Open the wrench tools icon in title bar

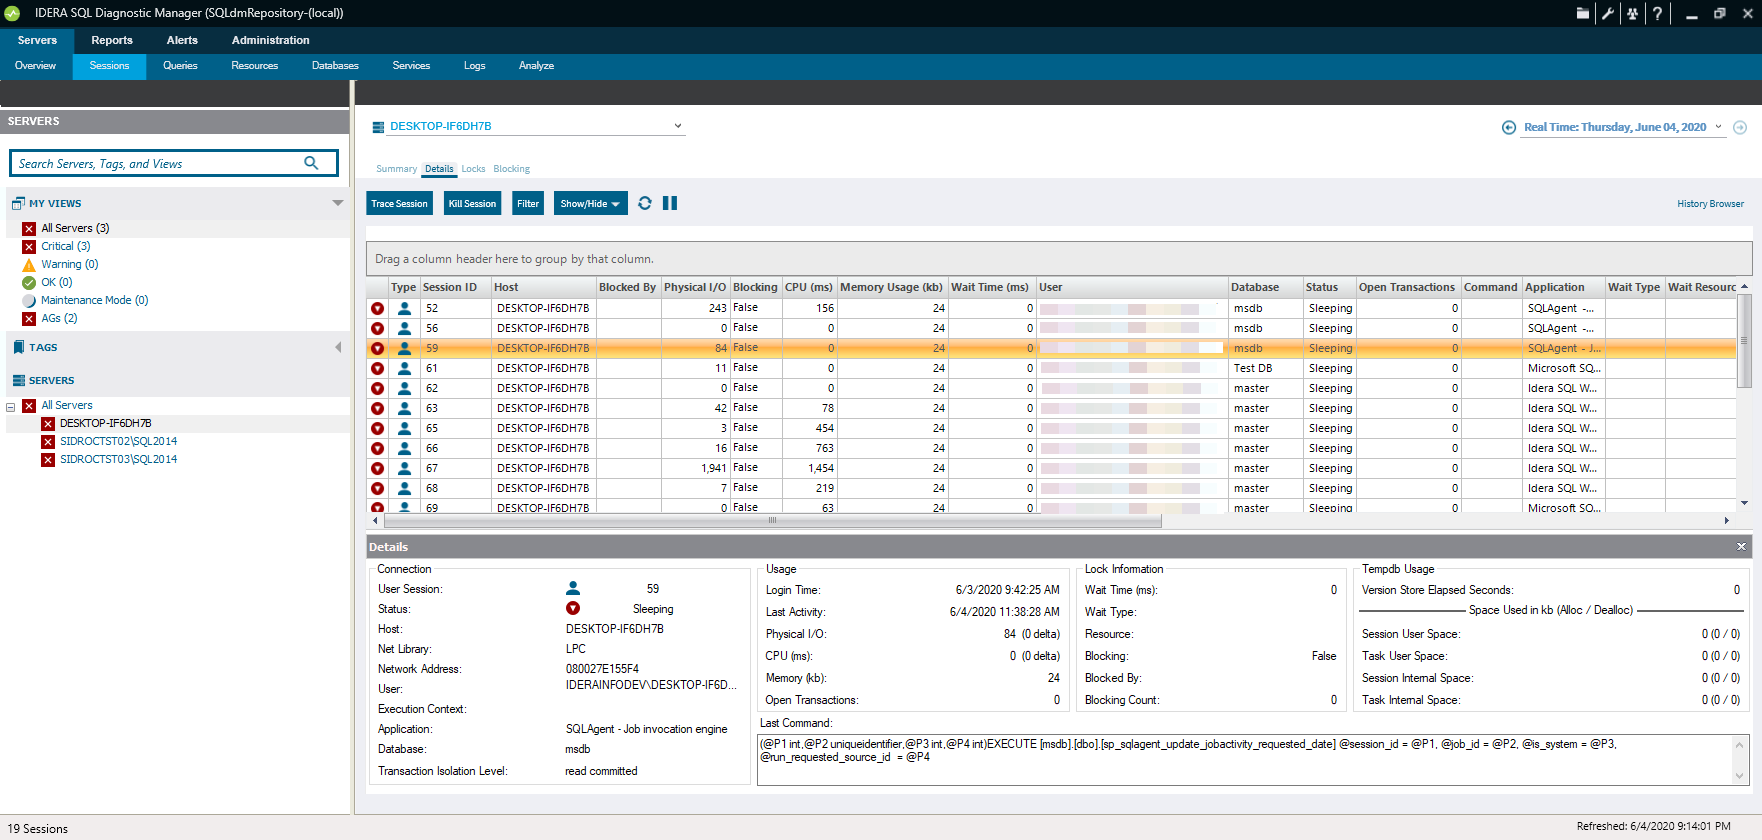pos(1608,13)
